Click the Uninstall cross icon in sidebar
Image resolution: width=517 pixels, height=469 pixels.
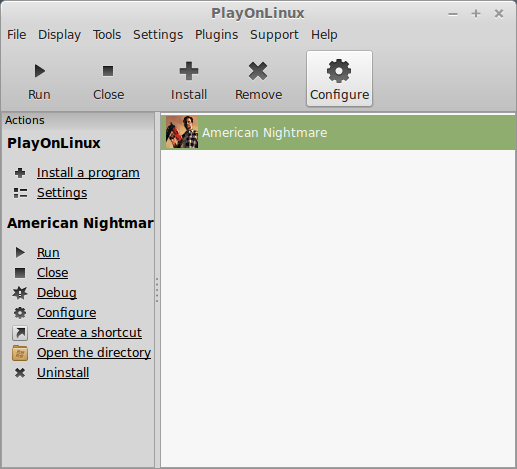tap(20, 373)
